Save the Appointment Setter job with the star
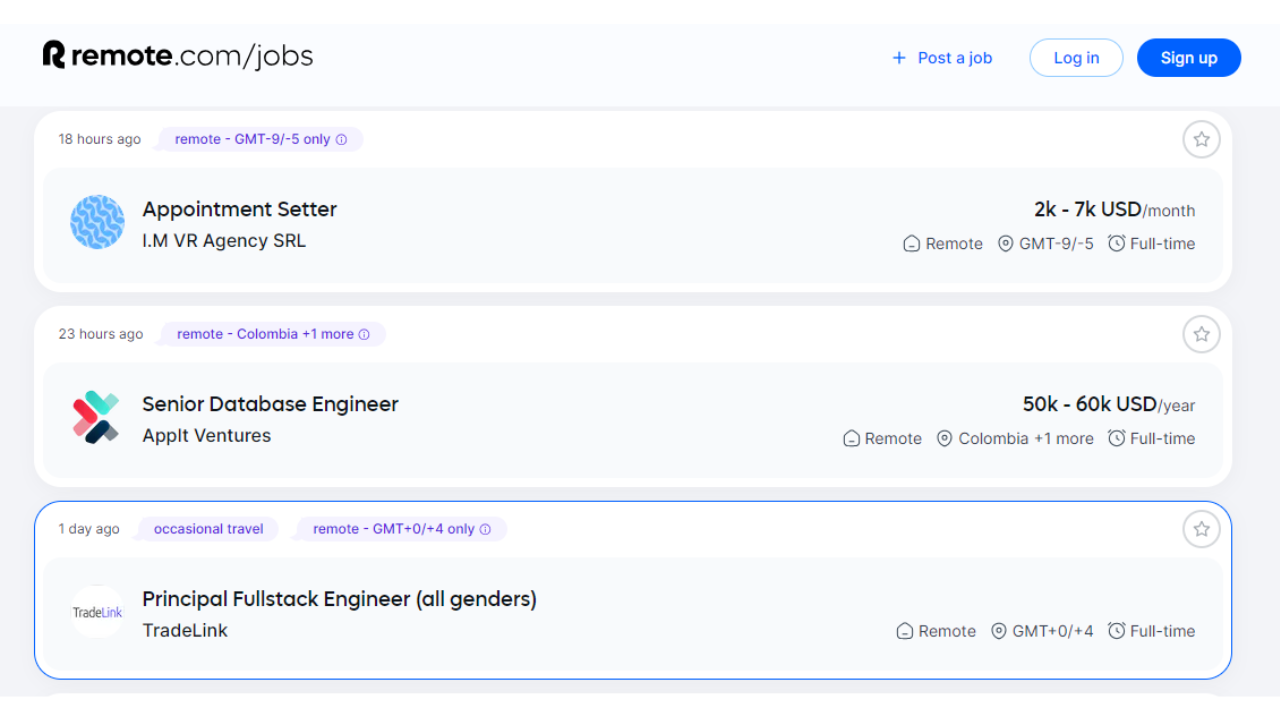 1201,140
